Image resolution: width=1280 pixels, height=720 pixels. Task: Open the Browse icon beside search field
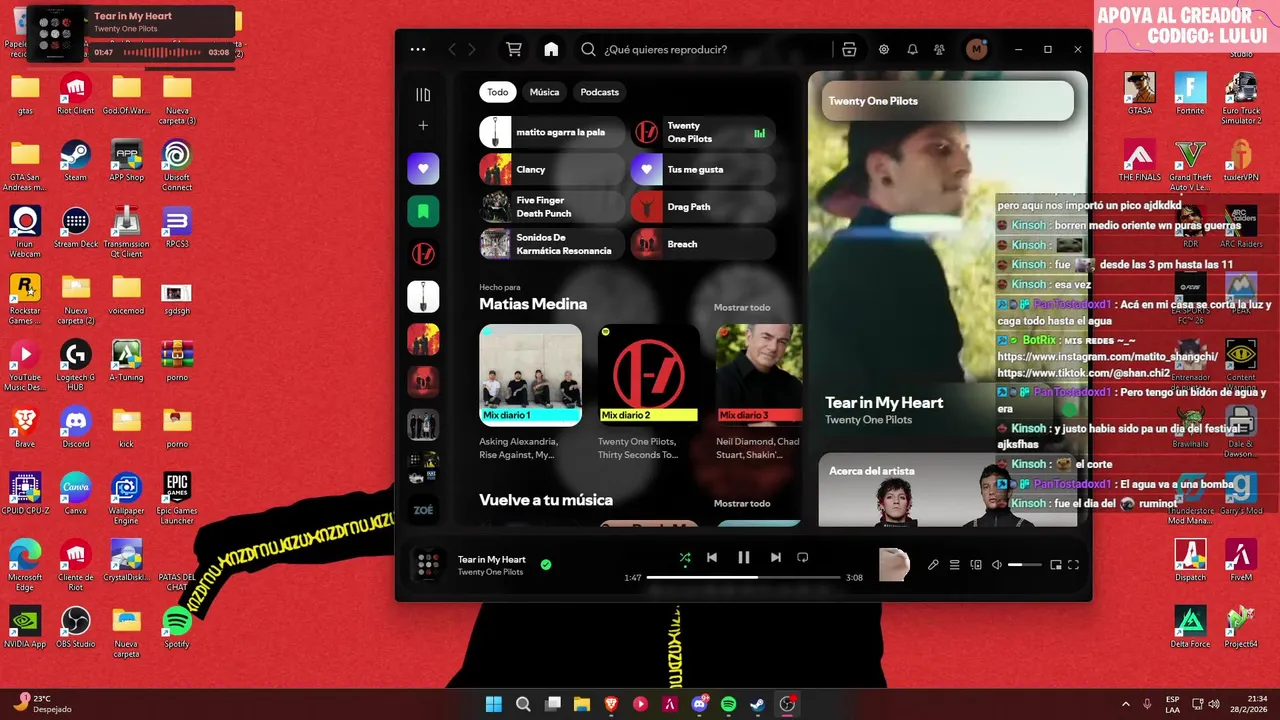[849, 49]
